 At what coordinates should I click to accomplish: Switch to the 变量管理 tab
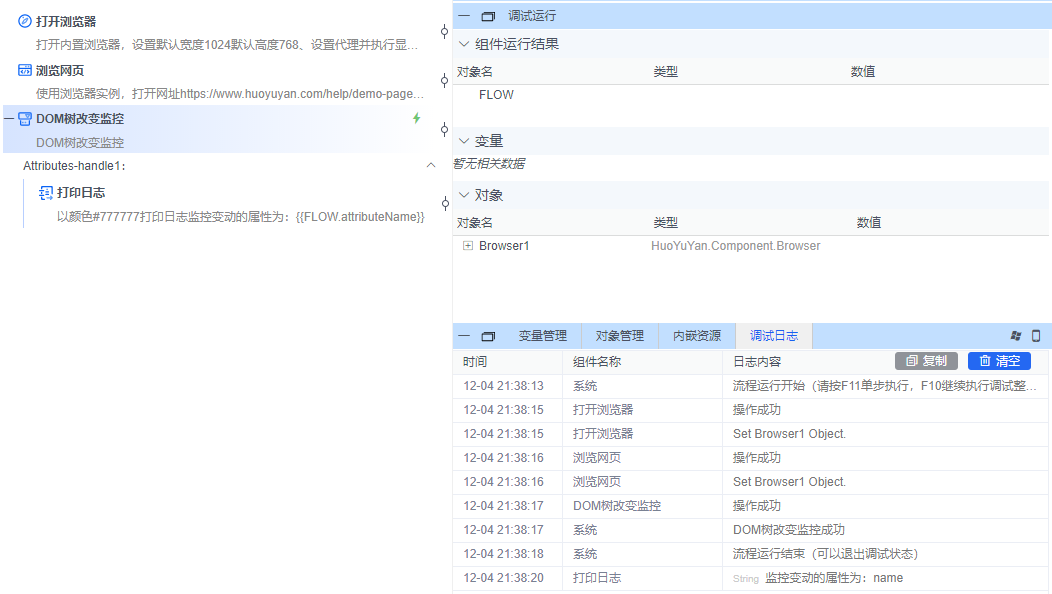(545, 335)
